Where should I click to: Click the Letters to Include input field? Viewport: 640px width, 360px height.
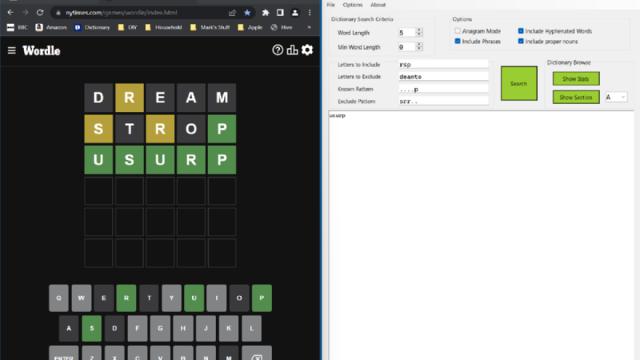coord(443,64)
